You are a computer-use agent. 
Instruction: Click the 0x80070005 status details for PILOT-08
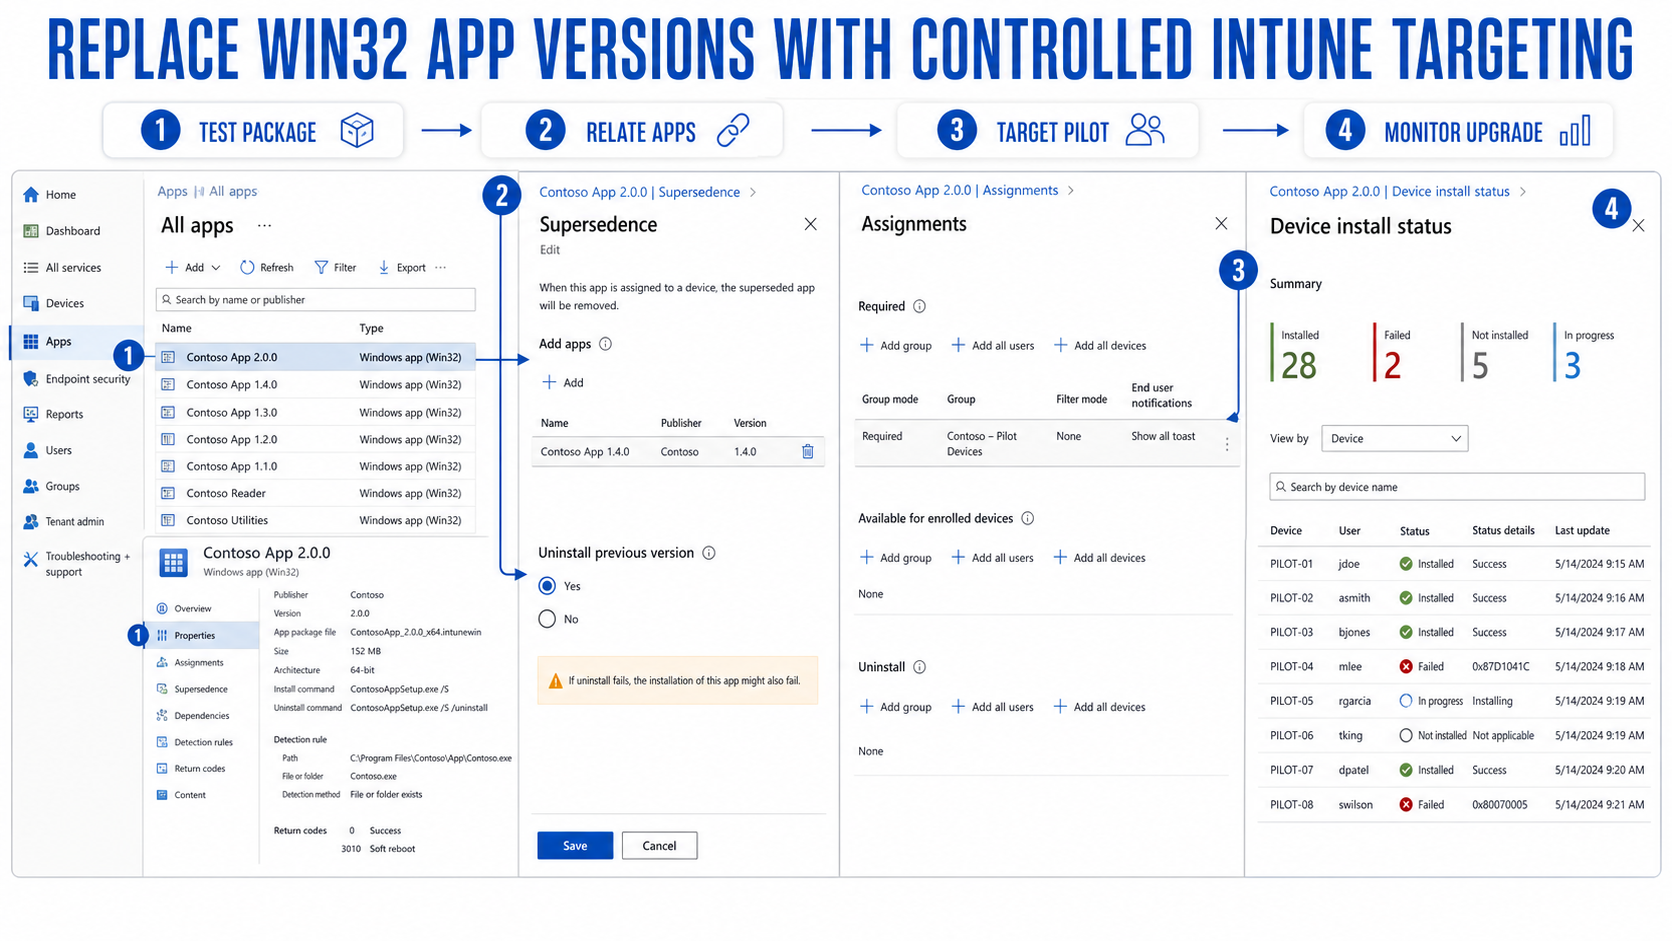click(x=1499, y=805)
